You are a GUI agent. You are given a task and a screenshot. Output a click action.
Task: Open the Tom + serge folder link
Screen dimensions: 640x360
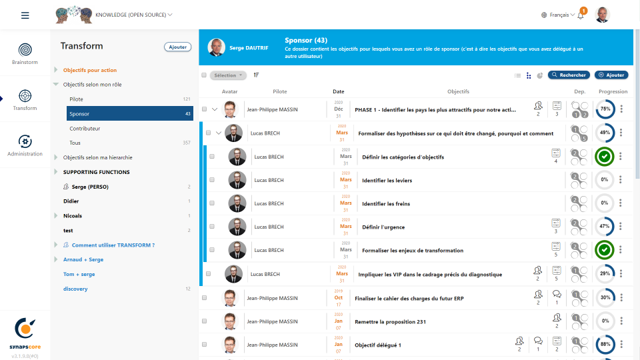click(79, 274)
